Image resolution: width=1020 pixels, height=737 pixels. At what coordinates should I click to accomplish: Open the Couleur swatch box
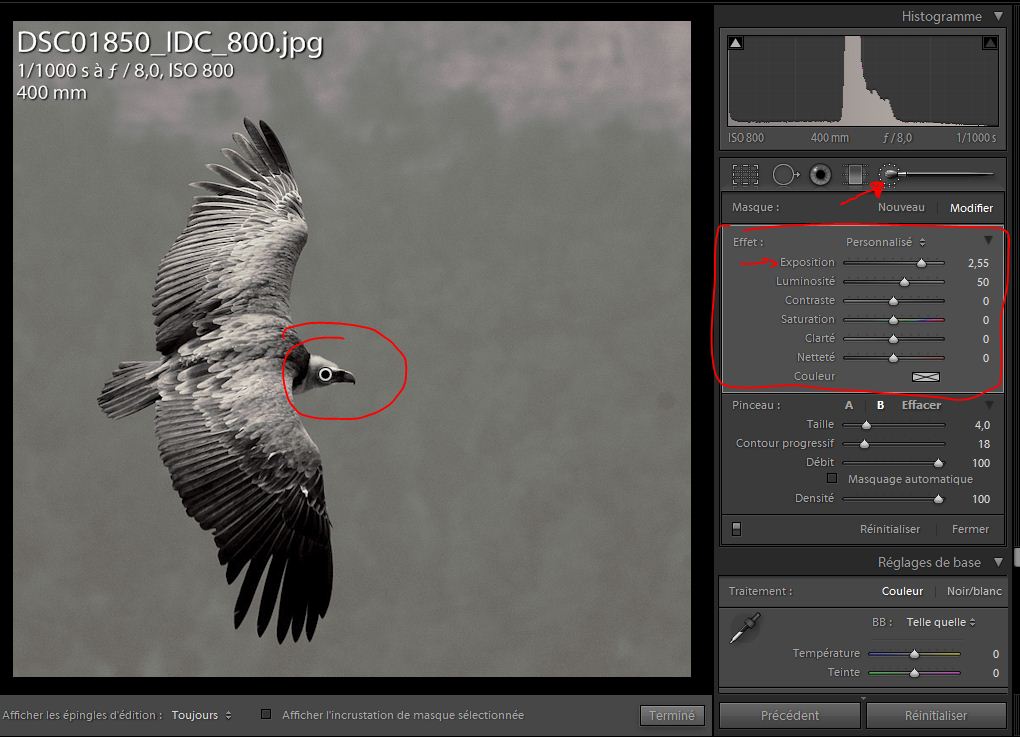point(926,377)
